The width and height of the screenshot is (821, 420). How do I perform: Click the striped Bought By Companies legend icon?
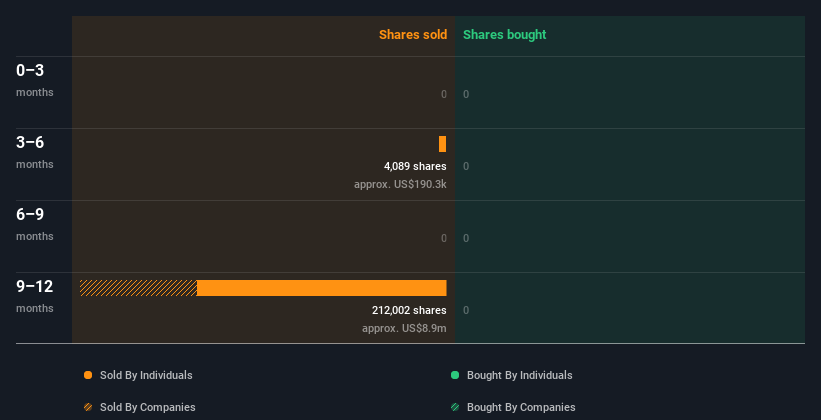point(455,407)
